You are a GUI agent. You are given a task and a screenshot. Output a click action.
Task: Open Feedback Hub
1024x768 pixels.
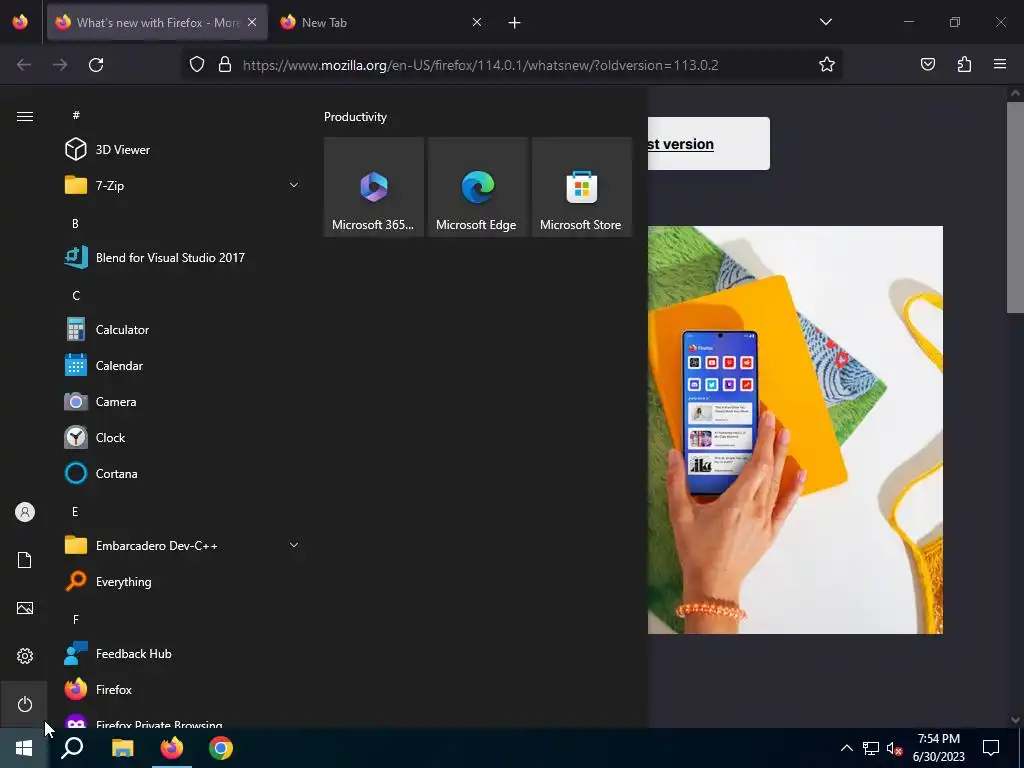coord(183,654)
